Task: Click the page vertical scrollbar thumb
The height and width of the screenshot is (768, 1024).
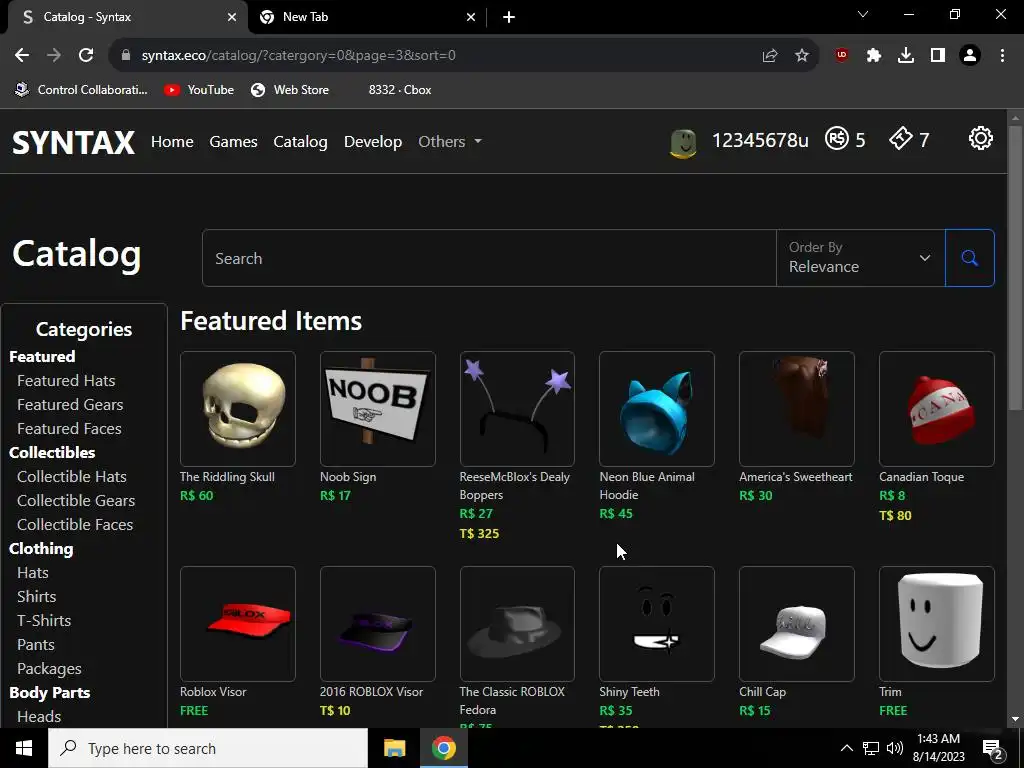Action: pos(1015,268)
